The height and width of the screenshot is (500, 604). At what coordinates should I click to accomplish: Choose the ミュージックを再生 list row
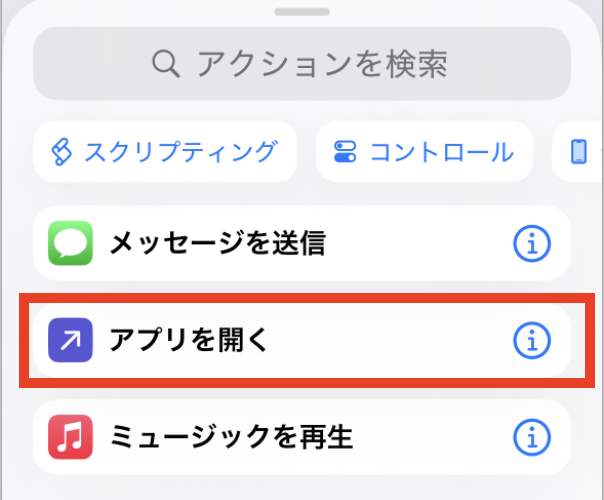pos(300,437)
